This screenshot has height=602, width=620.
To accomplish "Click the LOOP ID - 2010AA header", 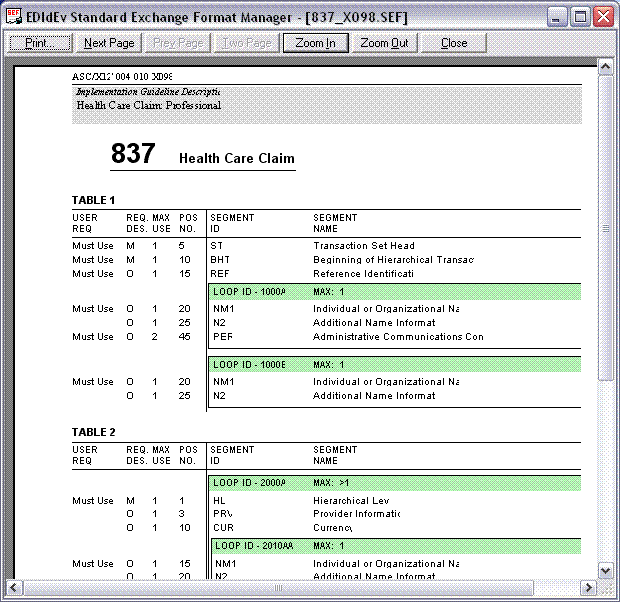I will coord(396,546).
